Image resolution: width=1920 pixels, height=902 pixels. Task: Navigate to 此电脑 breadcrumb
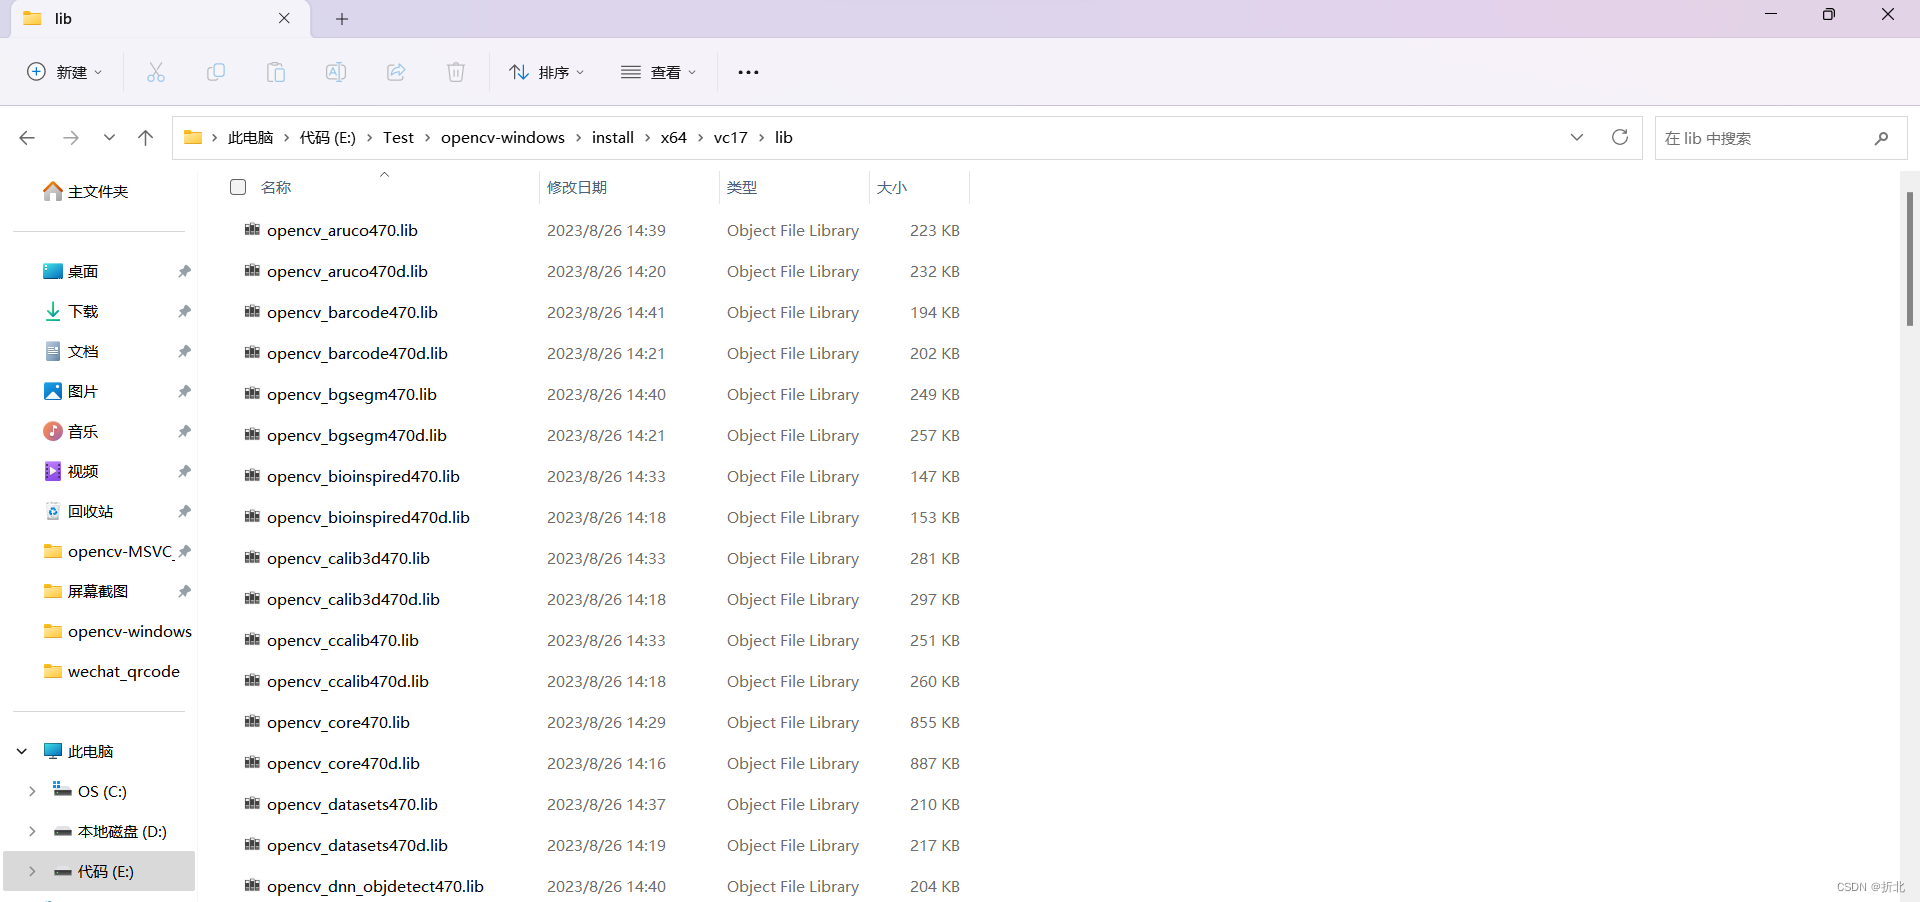[x=250, y=138]
